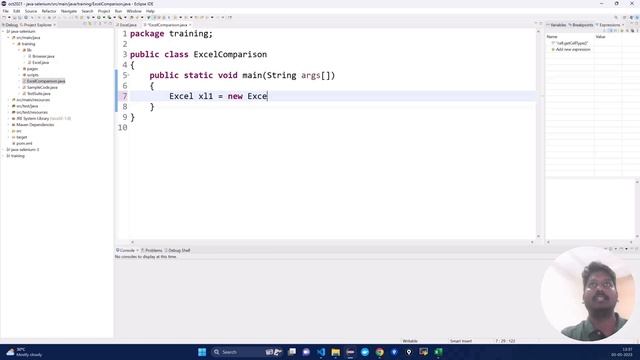Select SampleCode.java in the tree
Screen dimensions: 640x360
pos(42,87)
